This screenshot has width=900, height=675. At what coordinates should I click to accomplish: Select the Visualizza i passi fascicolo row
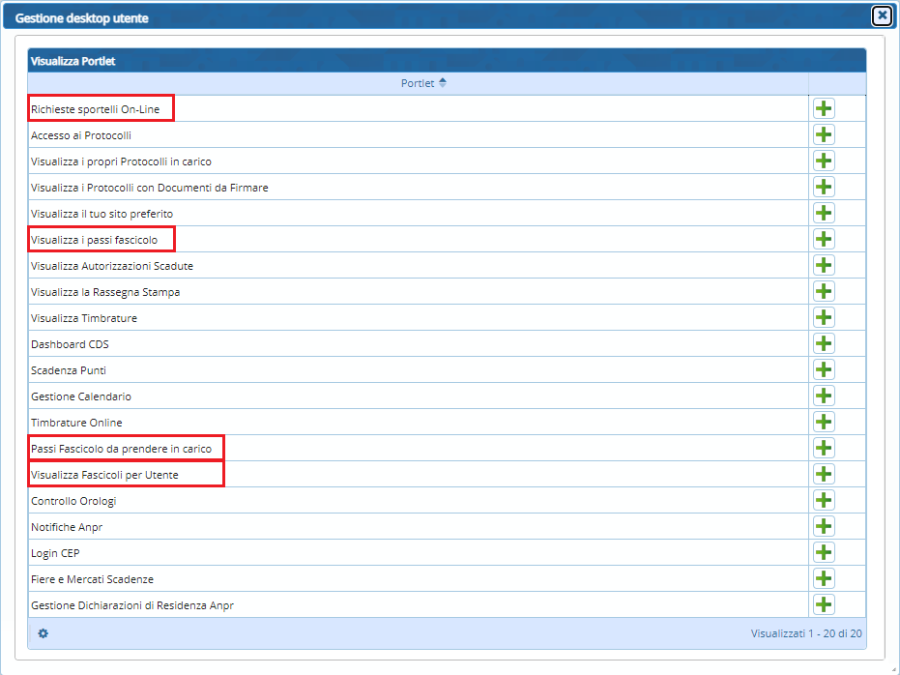point(94,240)
